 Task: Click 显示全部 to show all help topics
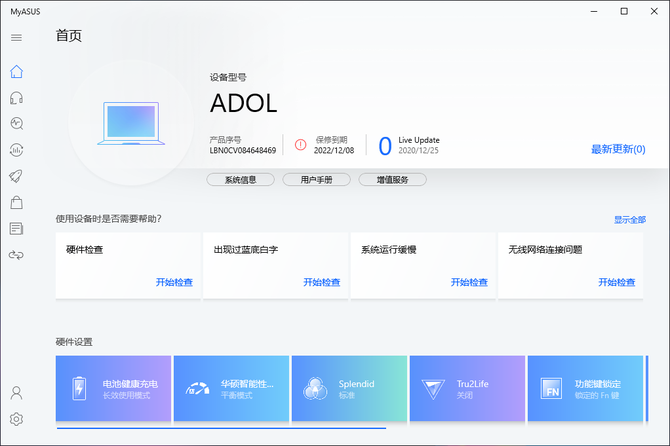(629, 220)
